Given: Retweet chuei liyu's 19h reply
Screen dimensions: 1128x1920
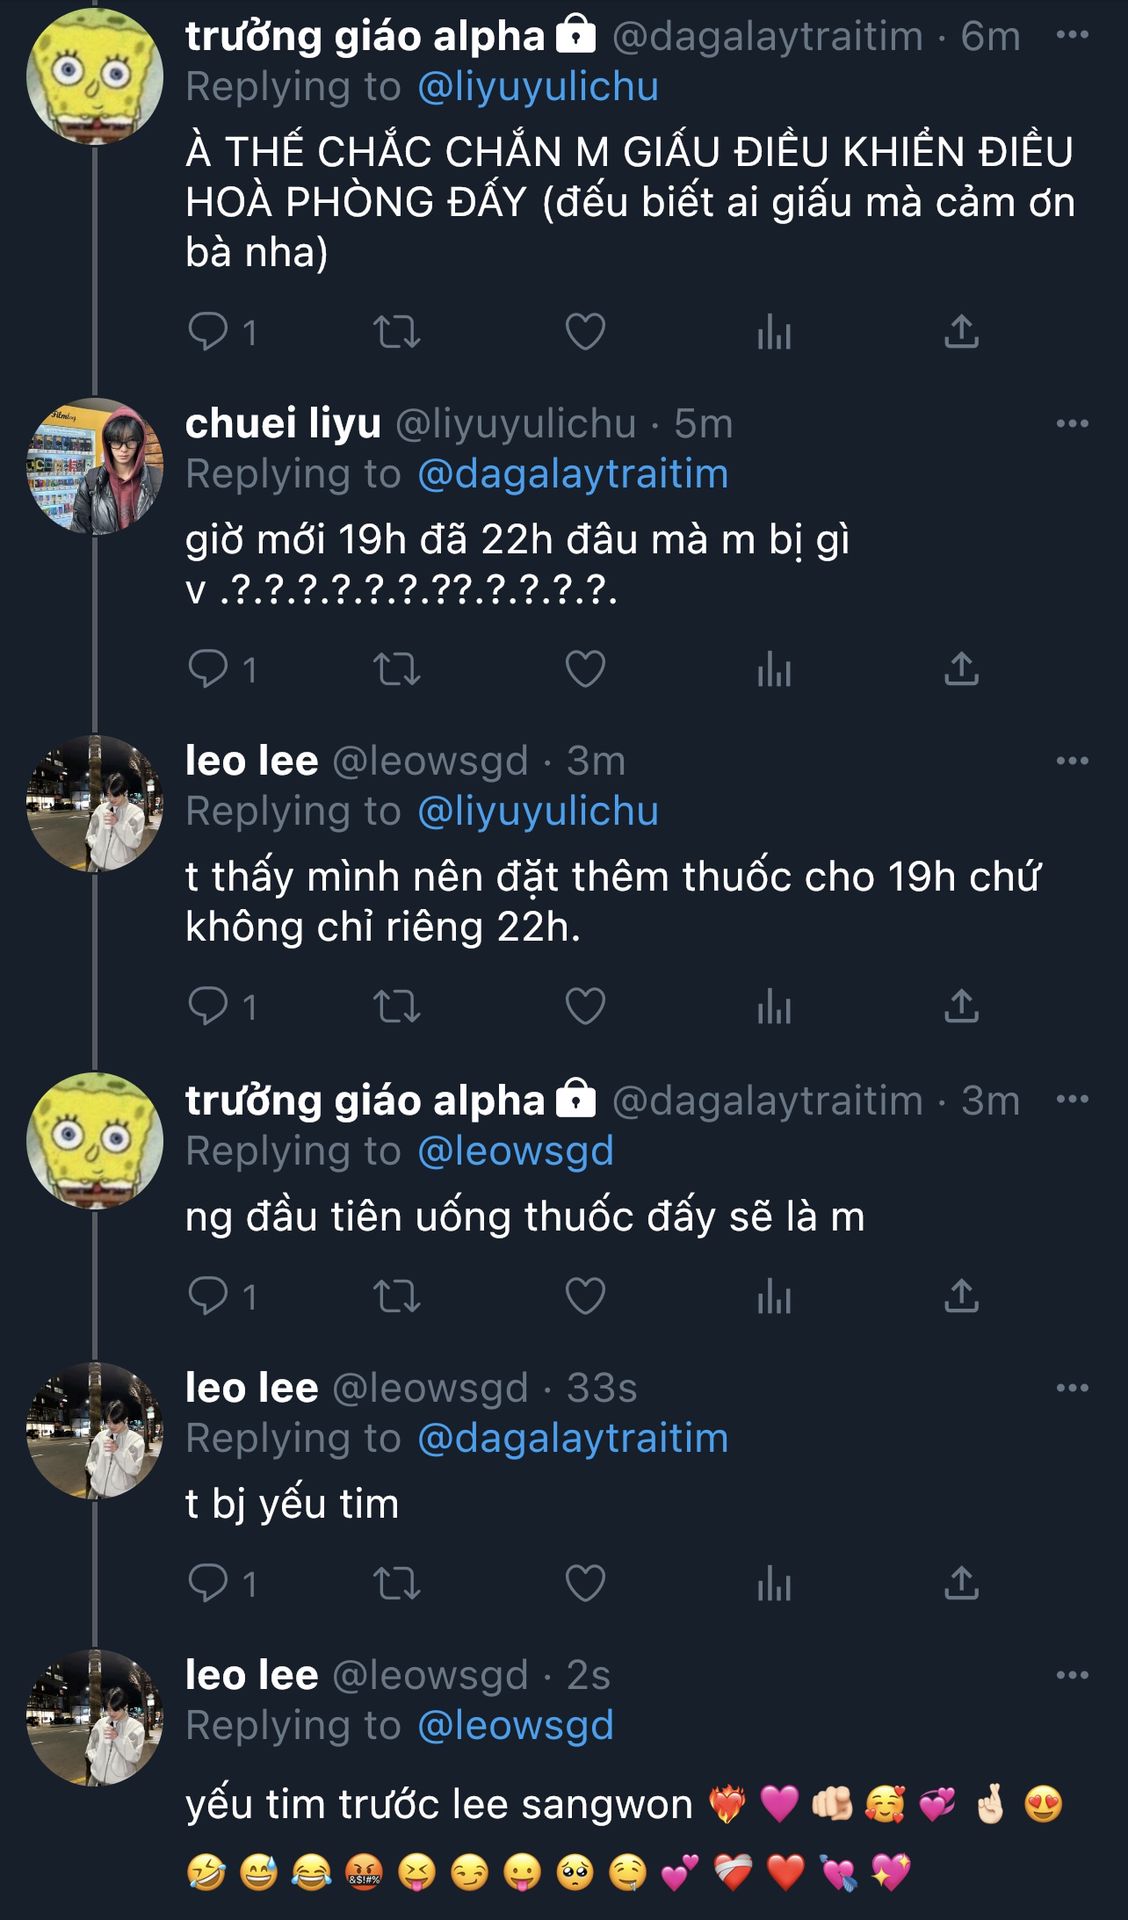Looking at the screenshot, I should [396, 669].
